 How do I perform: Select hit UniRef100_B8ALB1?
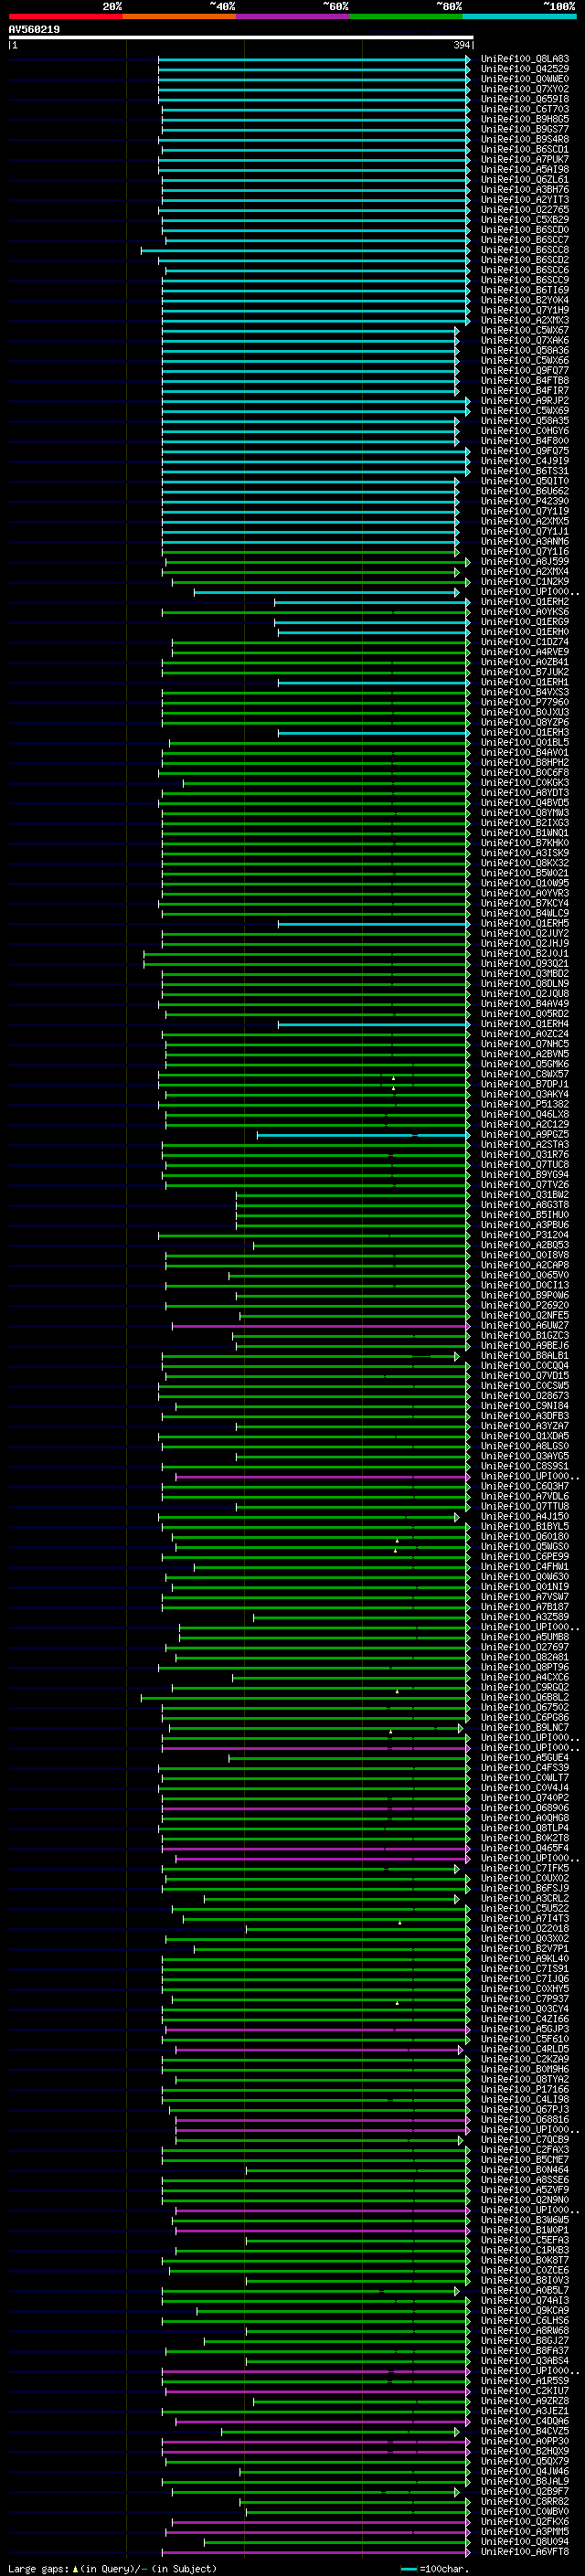coord(525,1356)
